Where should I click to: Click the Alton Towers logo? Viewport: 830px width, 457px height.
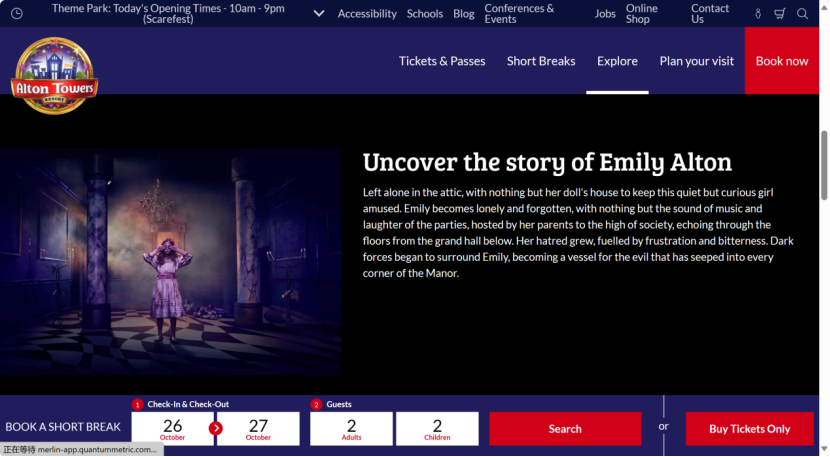point(54,75)
